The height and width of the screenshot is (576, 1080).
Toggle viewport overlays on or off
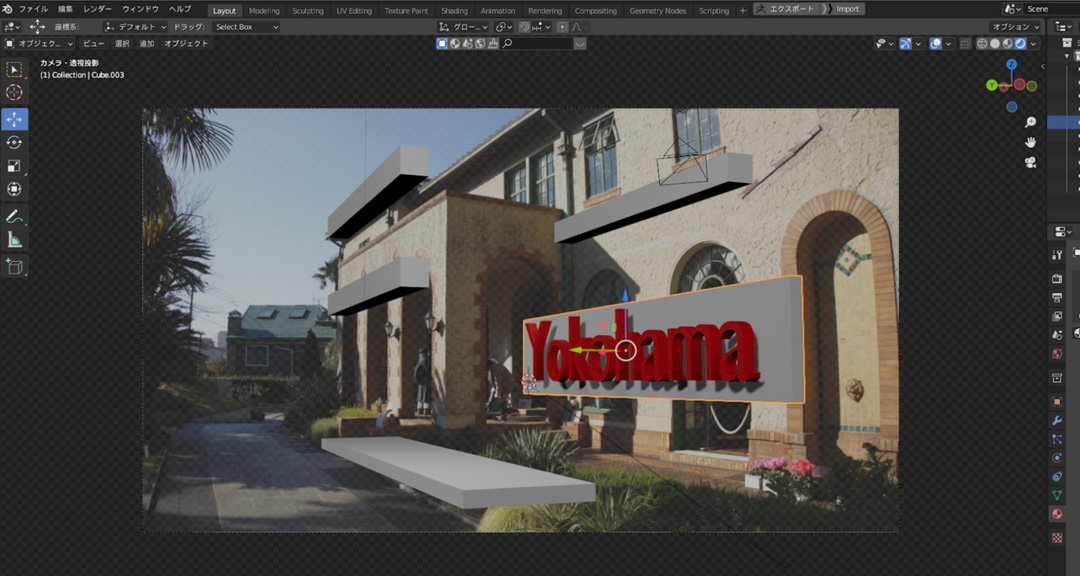click(x=936, y=44)
